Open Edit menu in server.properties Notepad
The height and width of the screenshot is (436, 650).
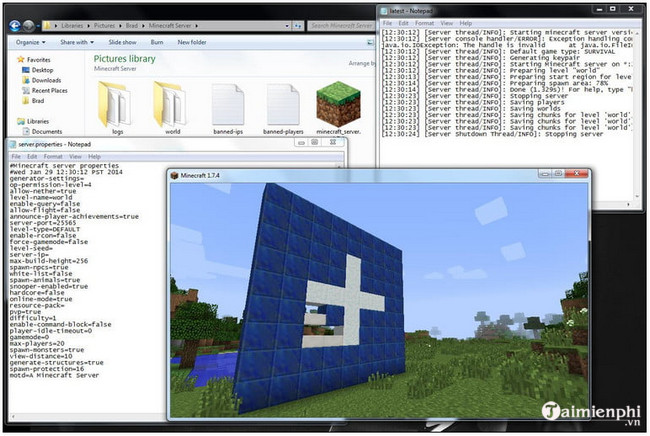(x=32, y=157)
